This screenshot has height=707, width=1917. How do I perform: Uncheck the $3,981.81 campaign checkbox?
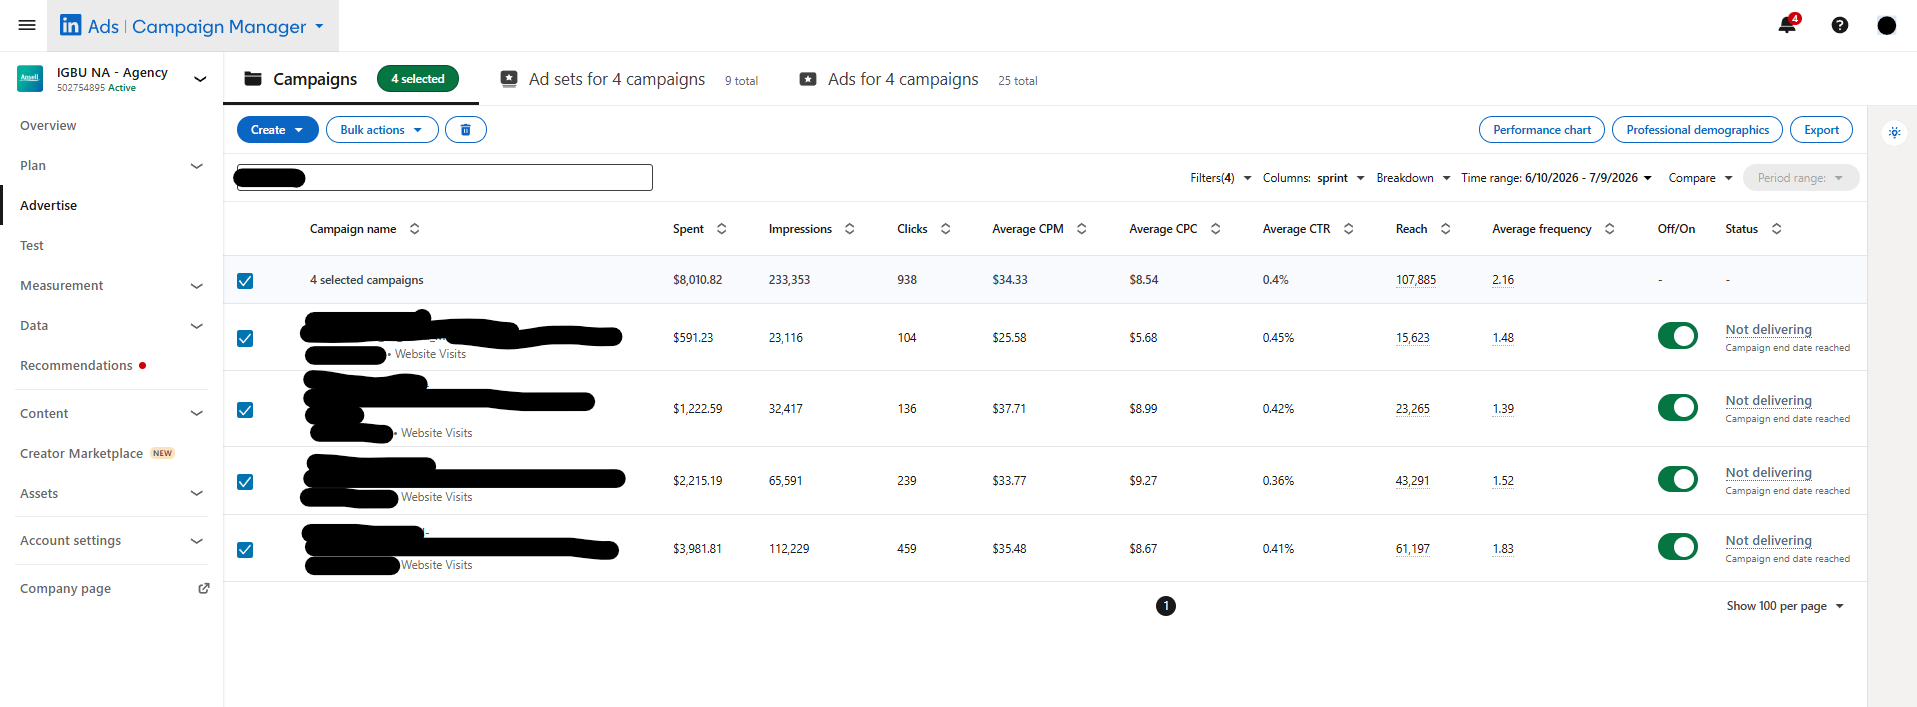245,550
